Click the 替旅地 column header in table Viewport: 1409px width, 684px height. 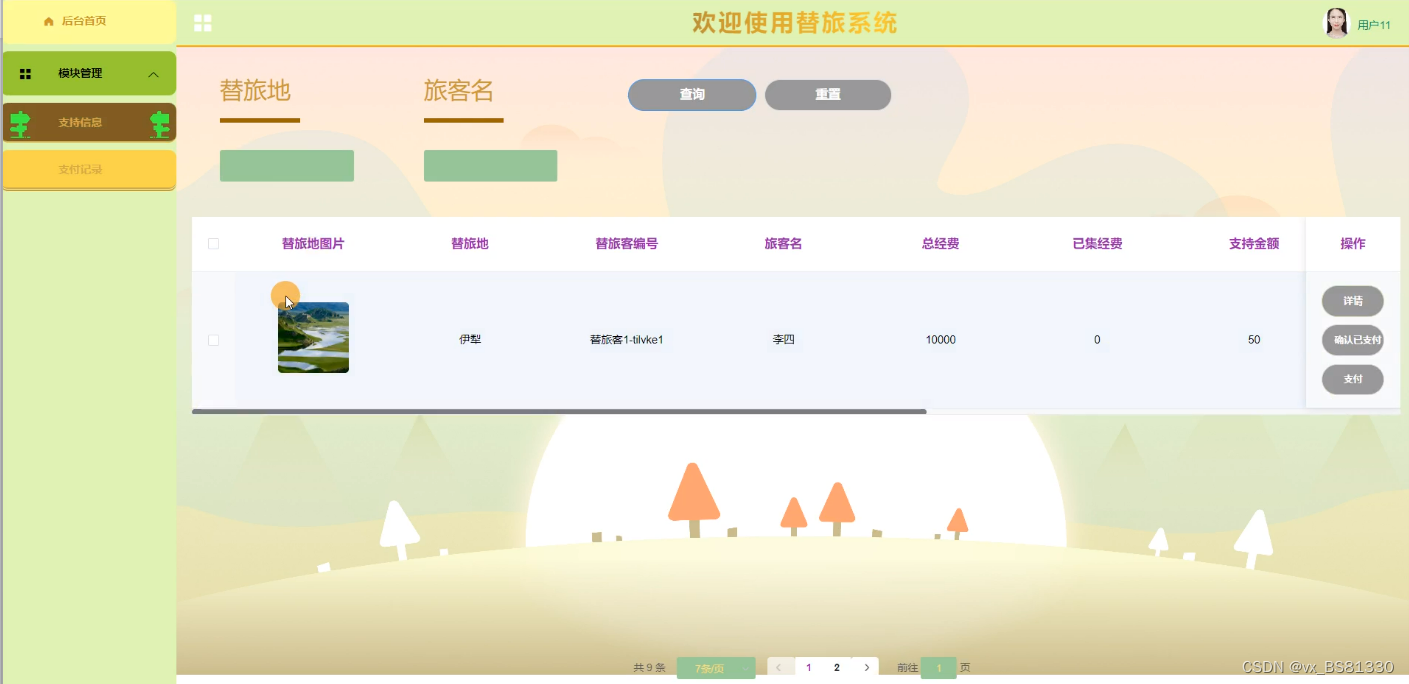pyautogui.click(x=470, y=244)
